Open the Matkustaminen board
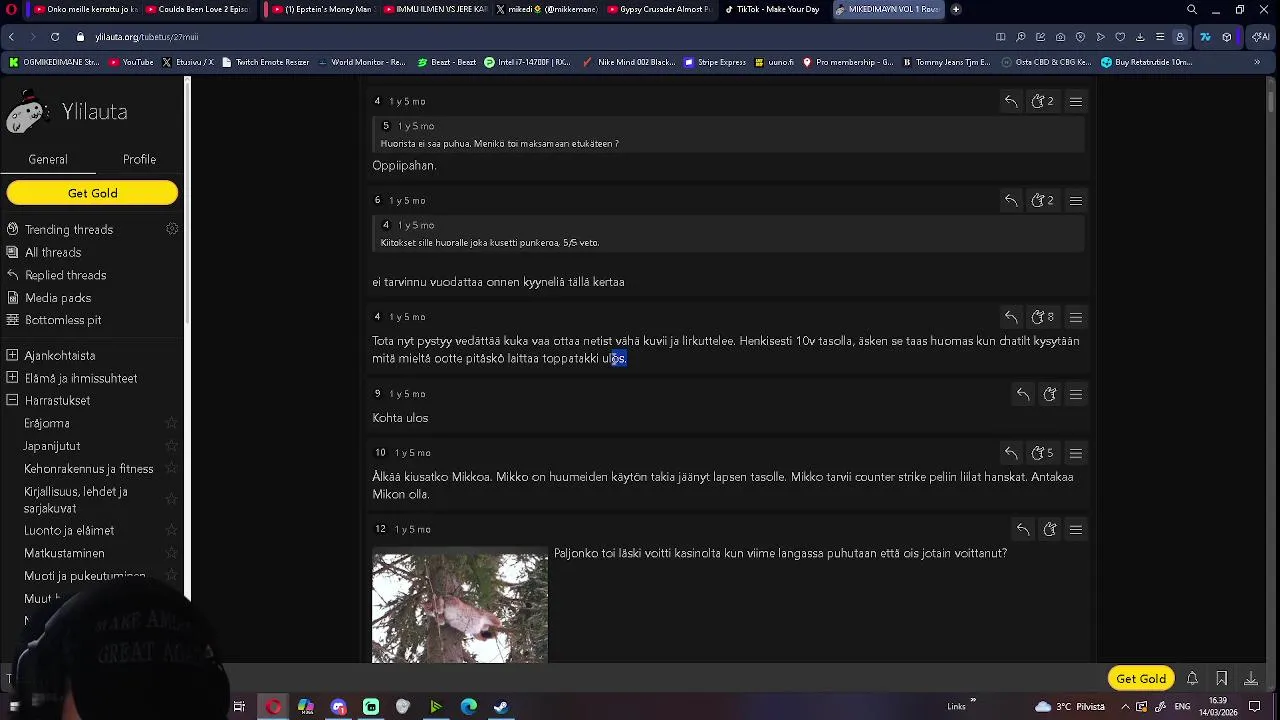The height and width of the screenshot is (720, 1280). 64,553
